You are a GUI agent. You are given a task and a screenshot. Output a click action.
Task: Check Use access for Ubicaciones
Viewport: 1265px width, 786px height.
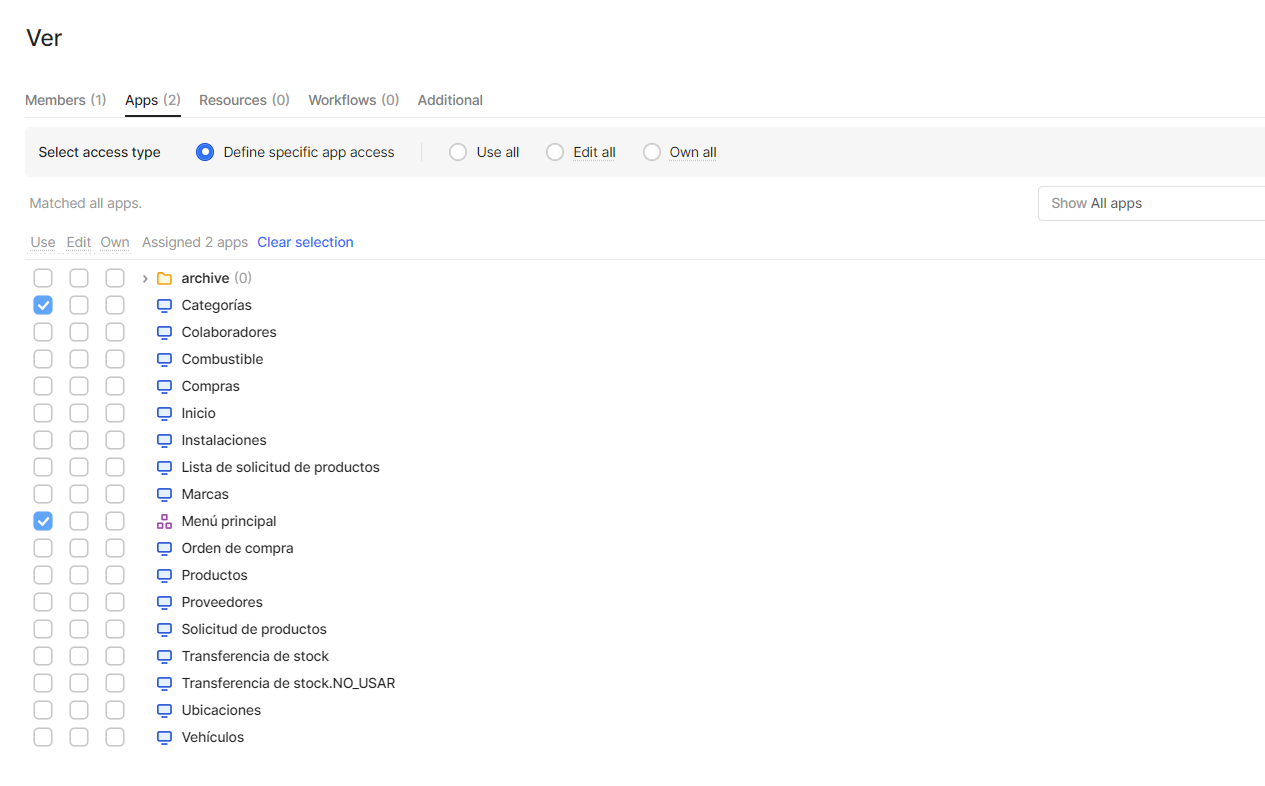pyautogui.click(x=43, y=710)
